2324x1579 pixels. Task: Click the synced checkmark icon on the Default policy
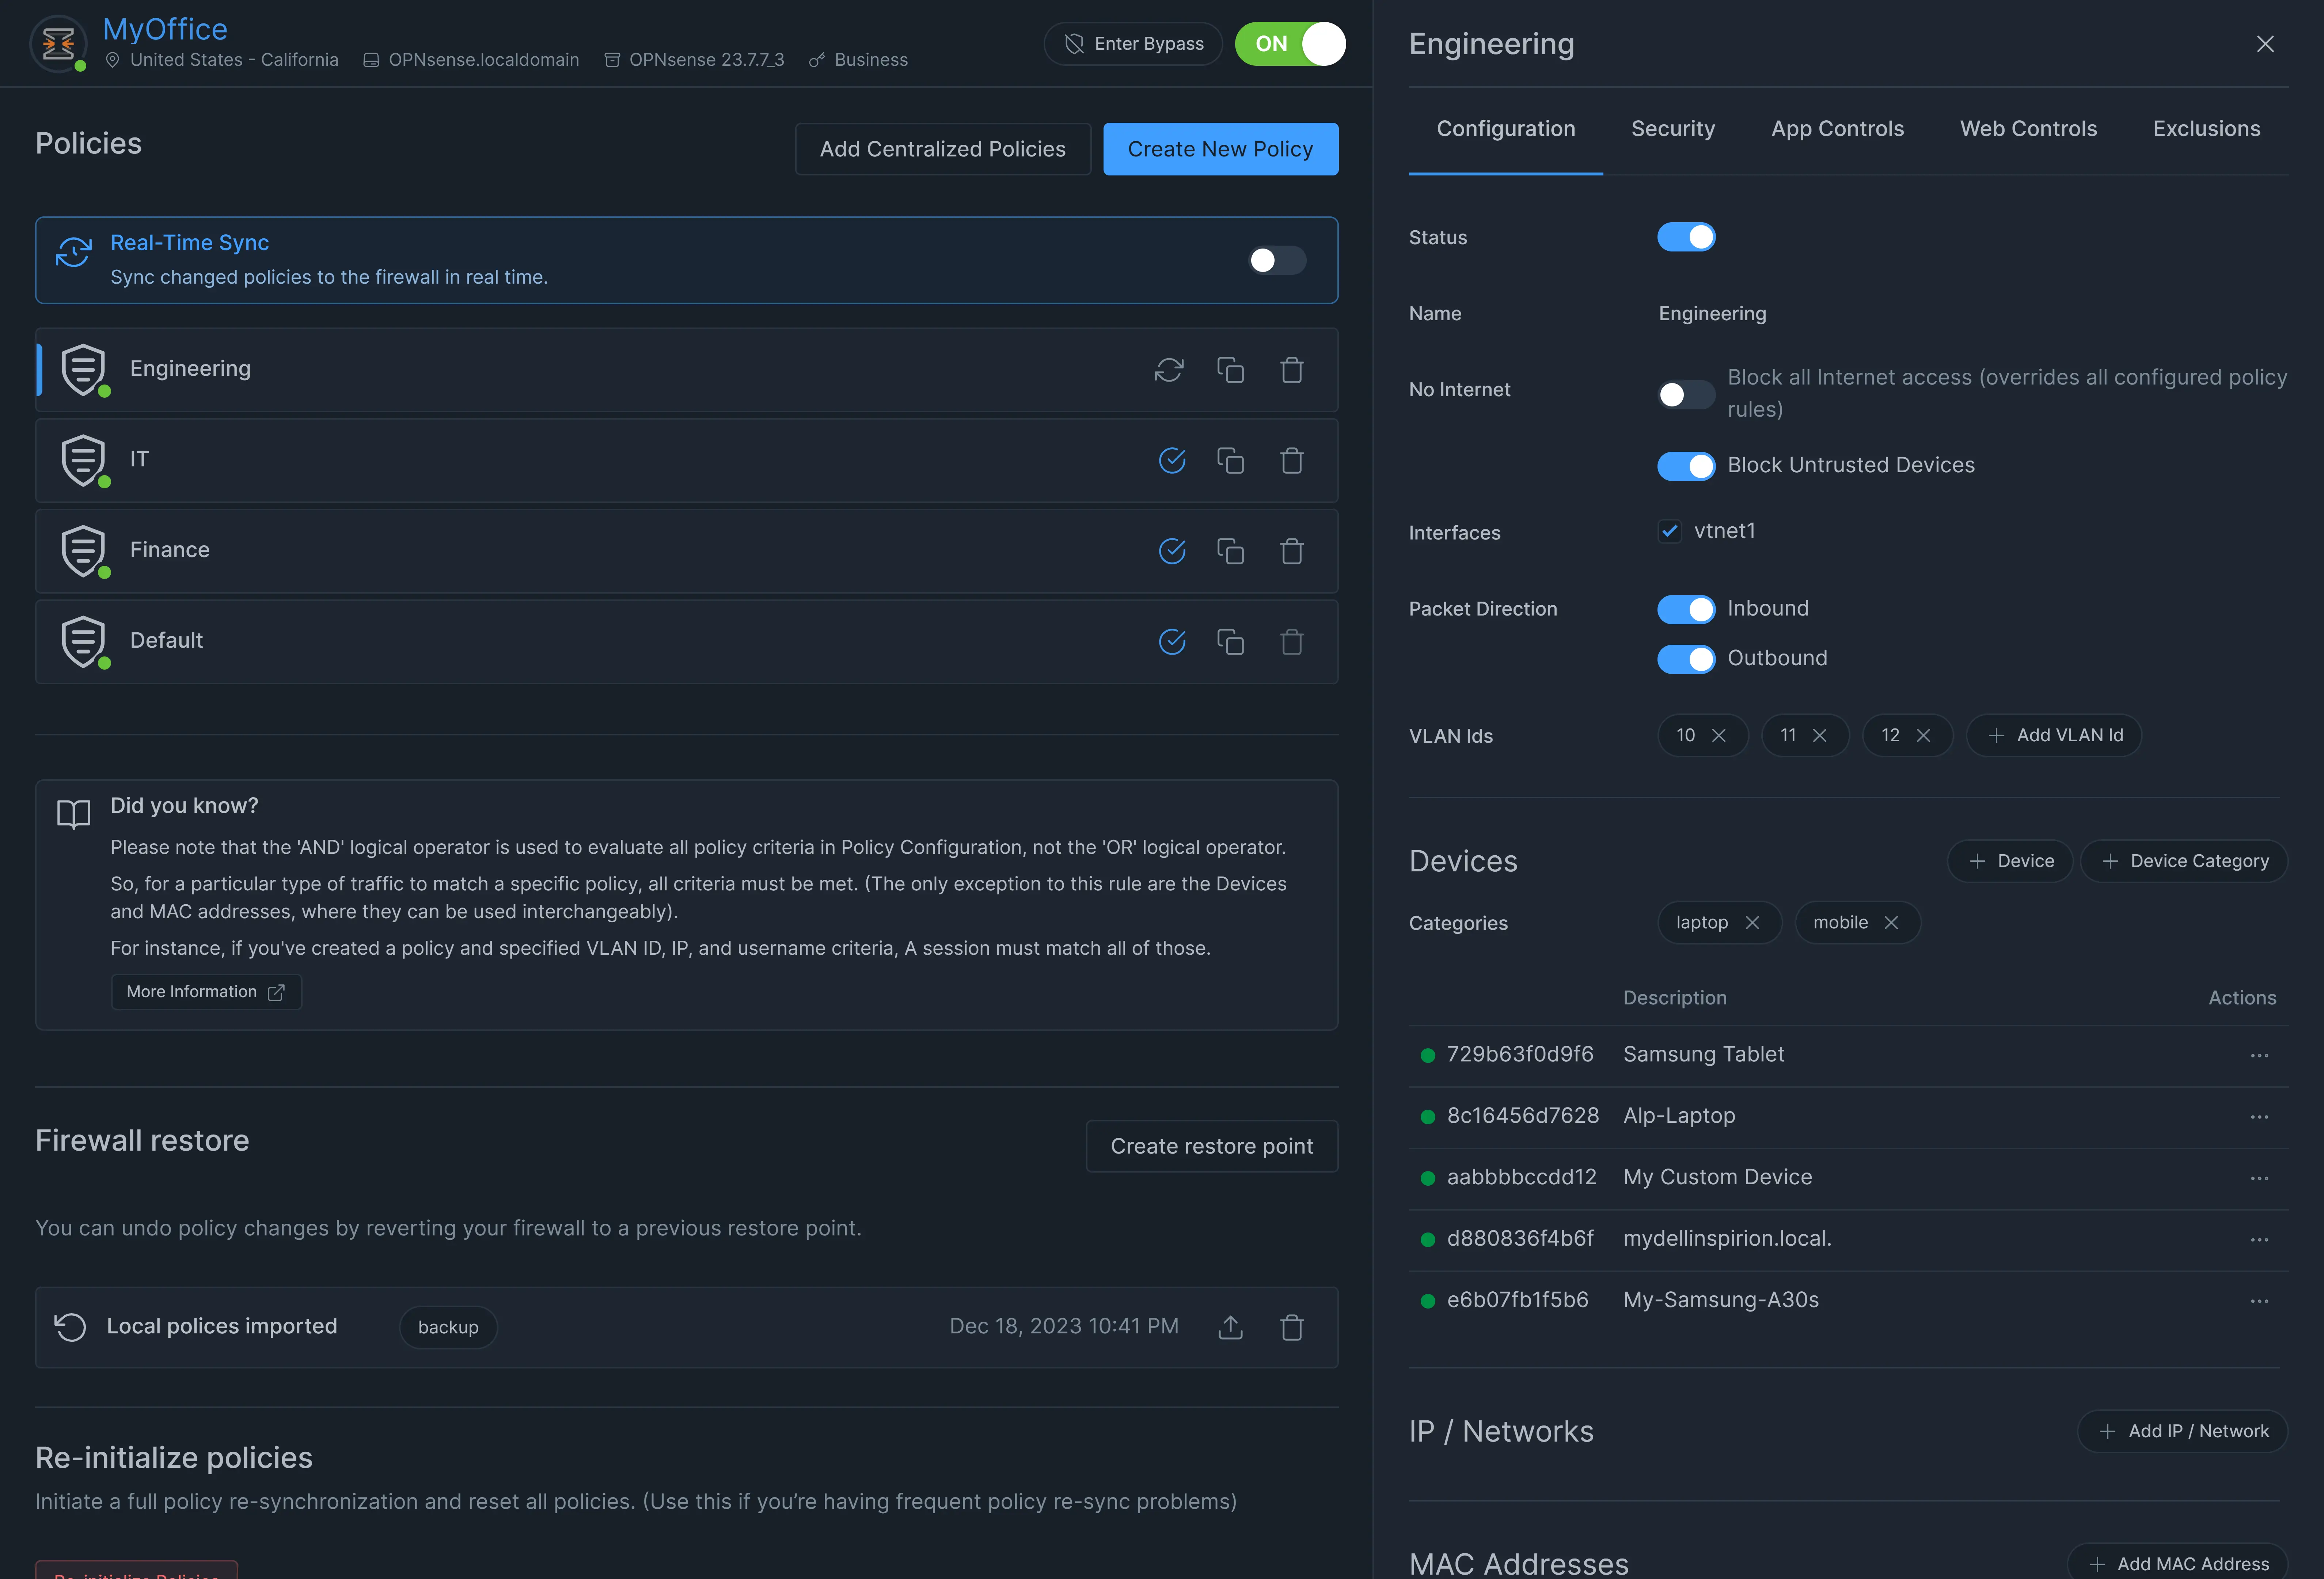1172,641
